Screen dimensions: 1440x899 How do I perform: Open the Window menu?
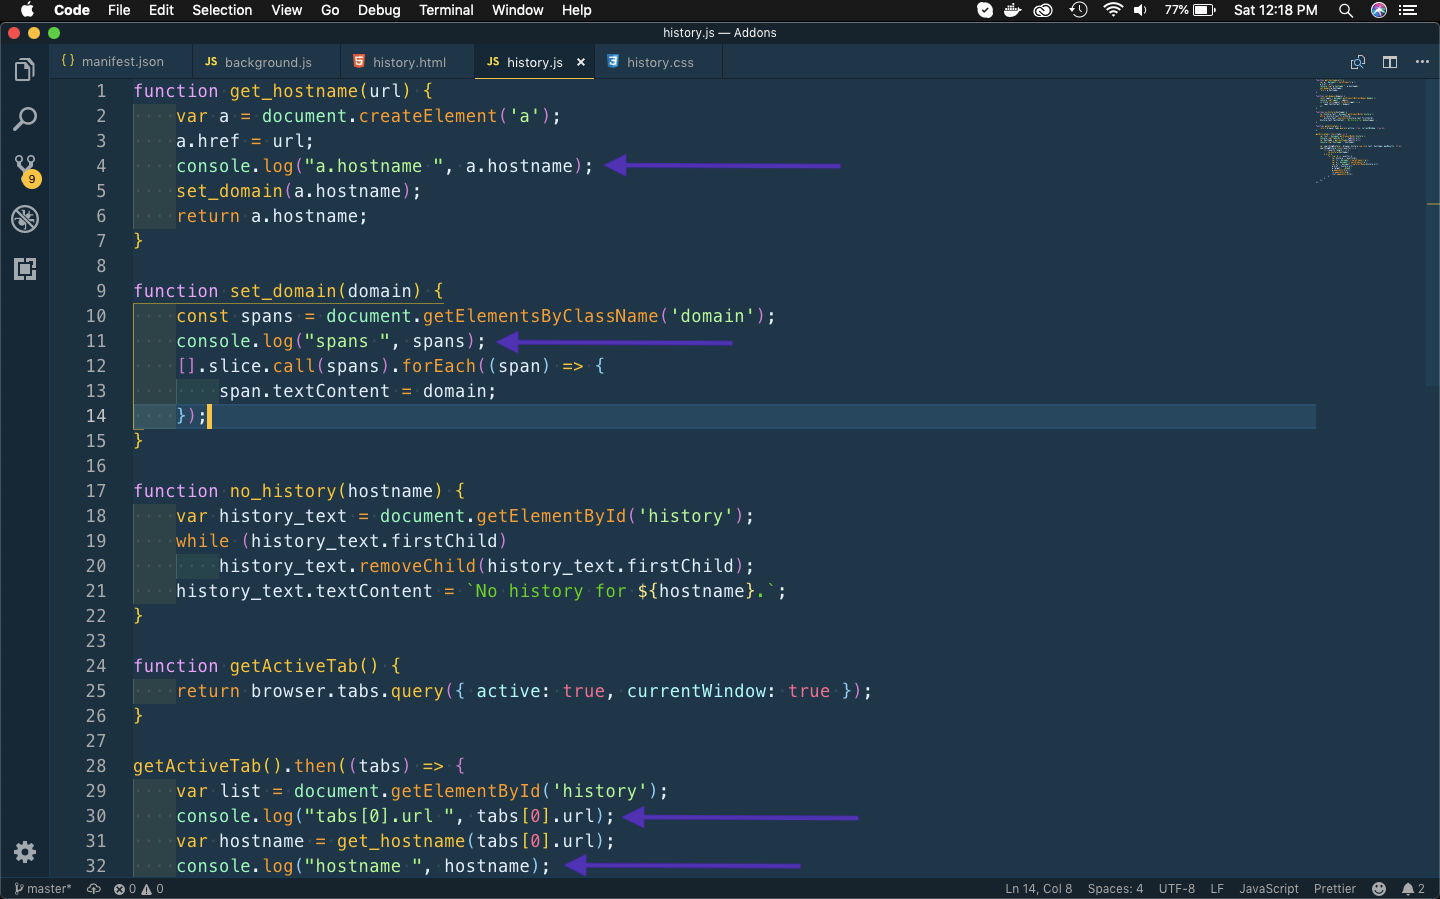pyautogui.click(x=517, y=10)
